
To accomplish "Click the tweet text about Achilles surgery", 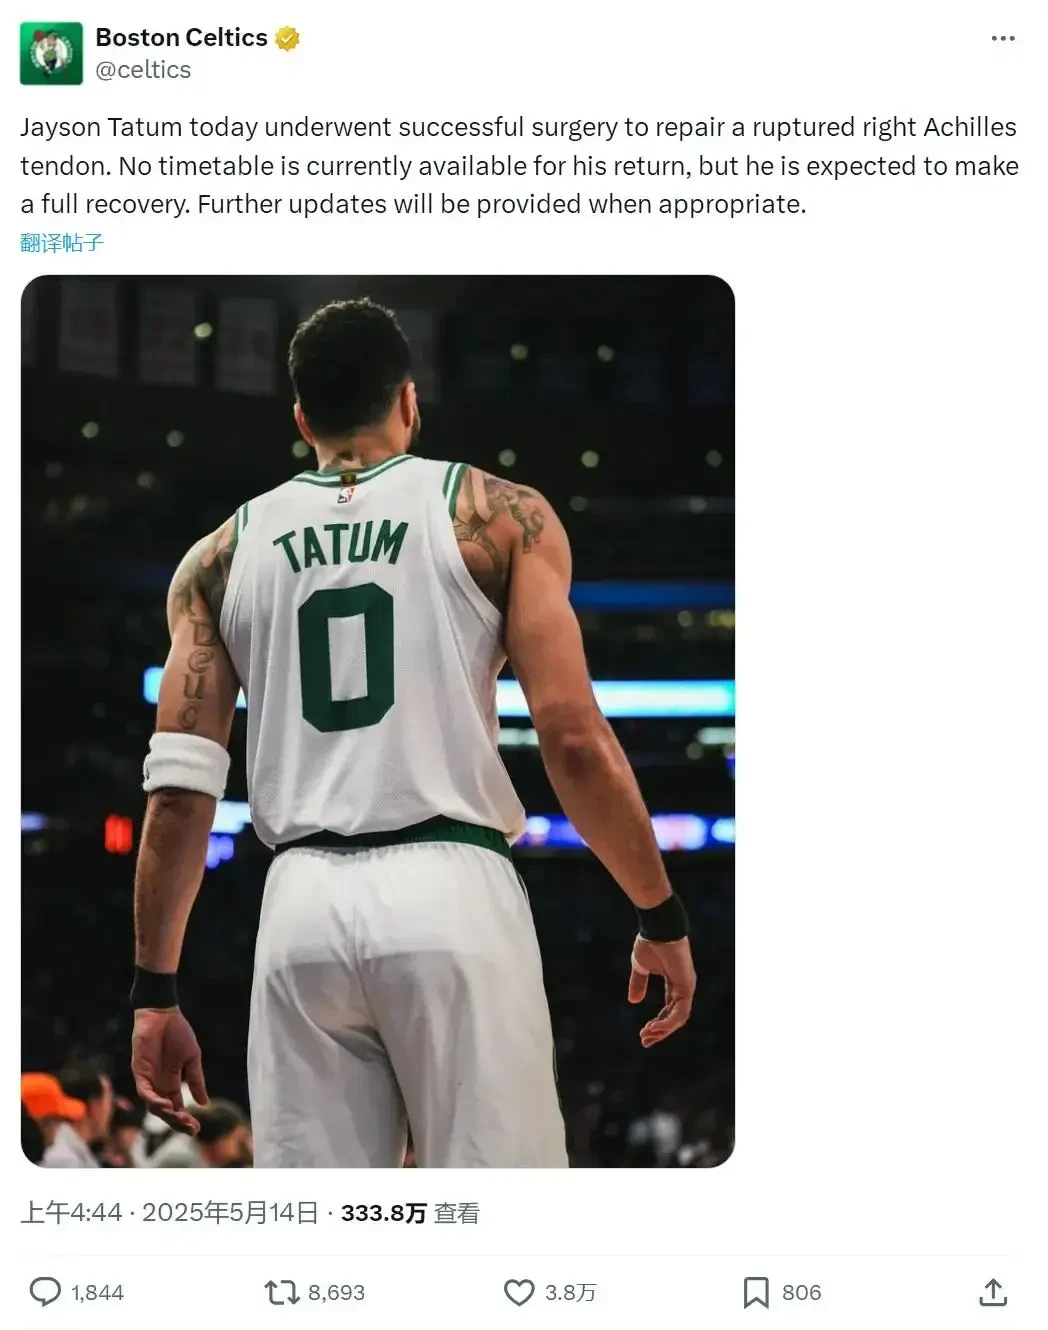I will click(519, 166).
